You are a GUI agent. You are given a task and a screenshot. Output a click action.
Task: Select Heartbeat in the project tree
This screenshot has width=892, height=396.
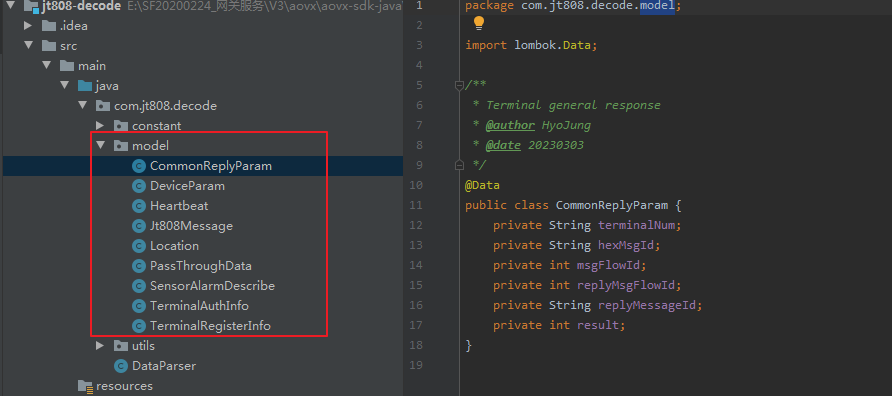(x=179, y=206)
